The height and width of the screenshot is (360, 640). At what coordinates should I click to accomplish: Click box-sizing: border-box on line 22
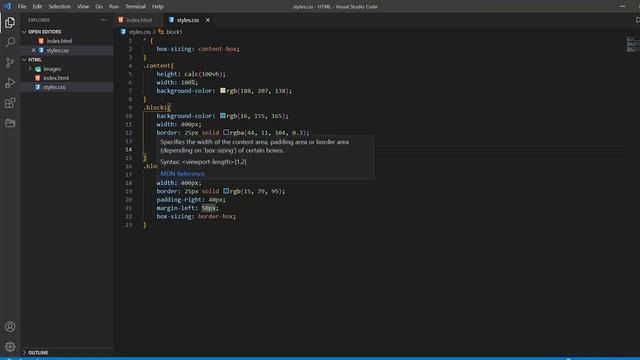[x=196, y=216]
